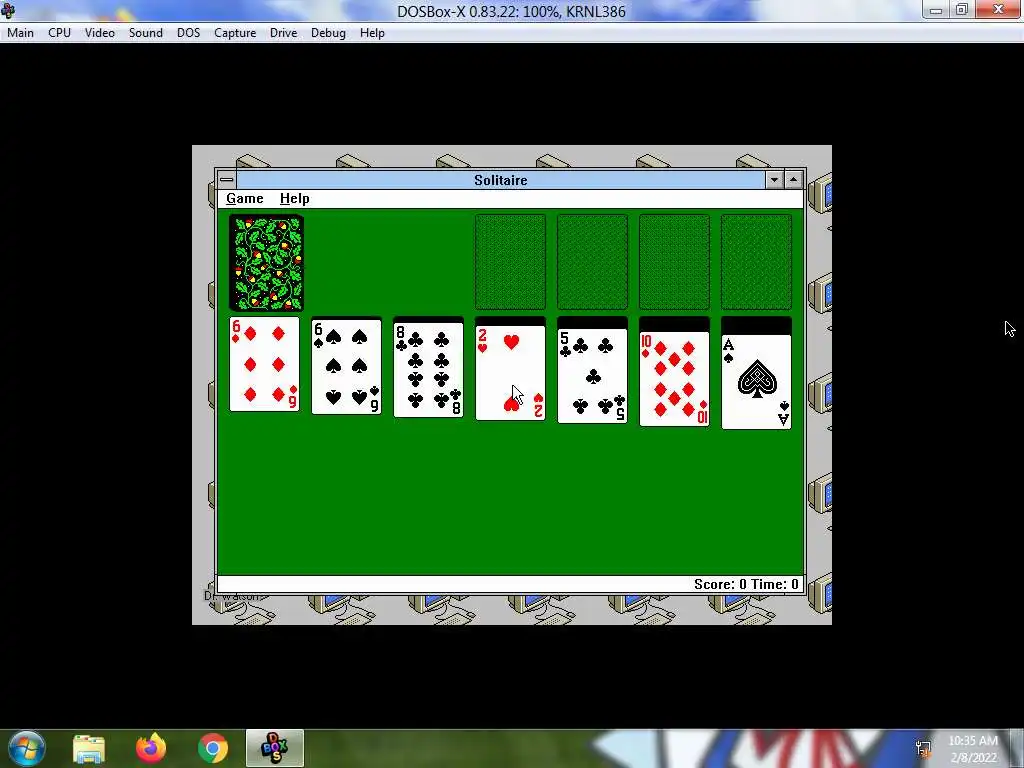Image resolution: width=1024 pixels, height=768 pixels.
Task: Select the five of clubs card
Action: tap(592, 376)
